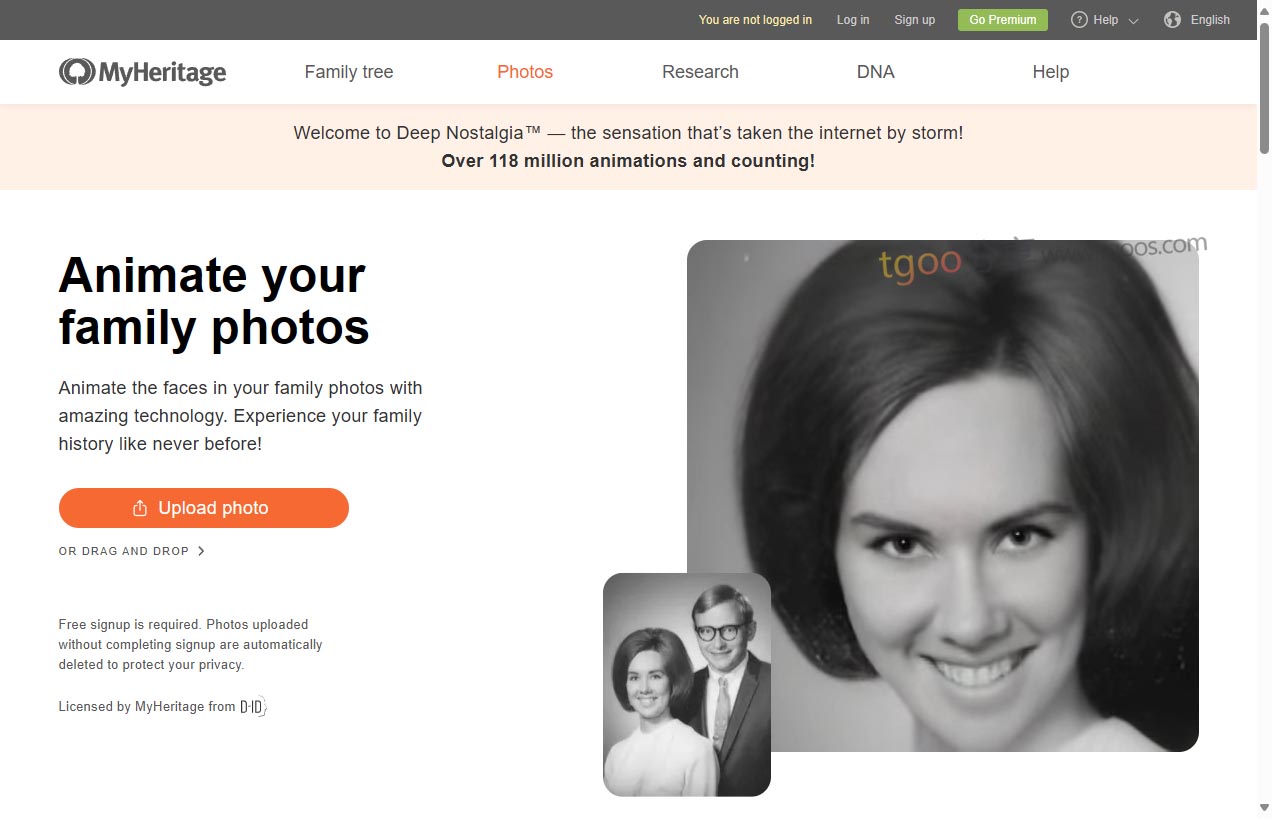Click the MyHeritage logo
Screen dimensions: 1272x819
click(142, 72)
